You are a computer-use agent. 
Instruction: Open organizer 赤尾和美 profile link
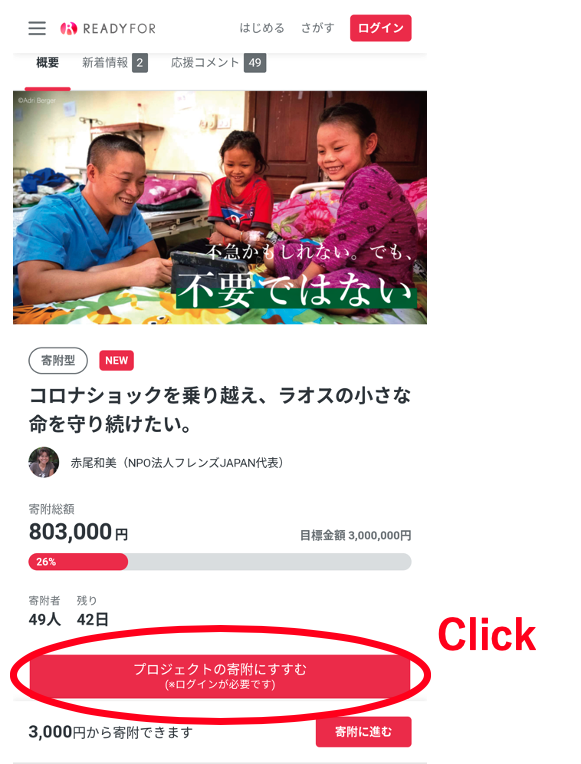[x=176, y=462]
